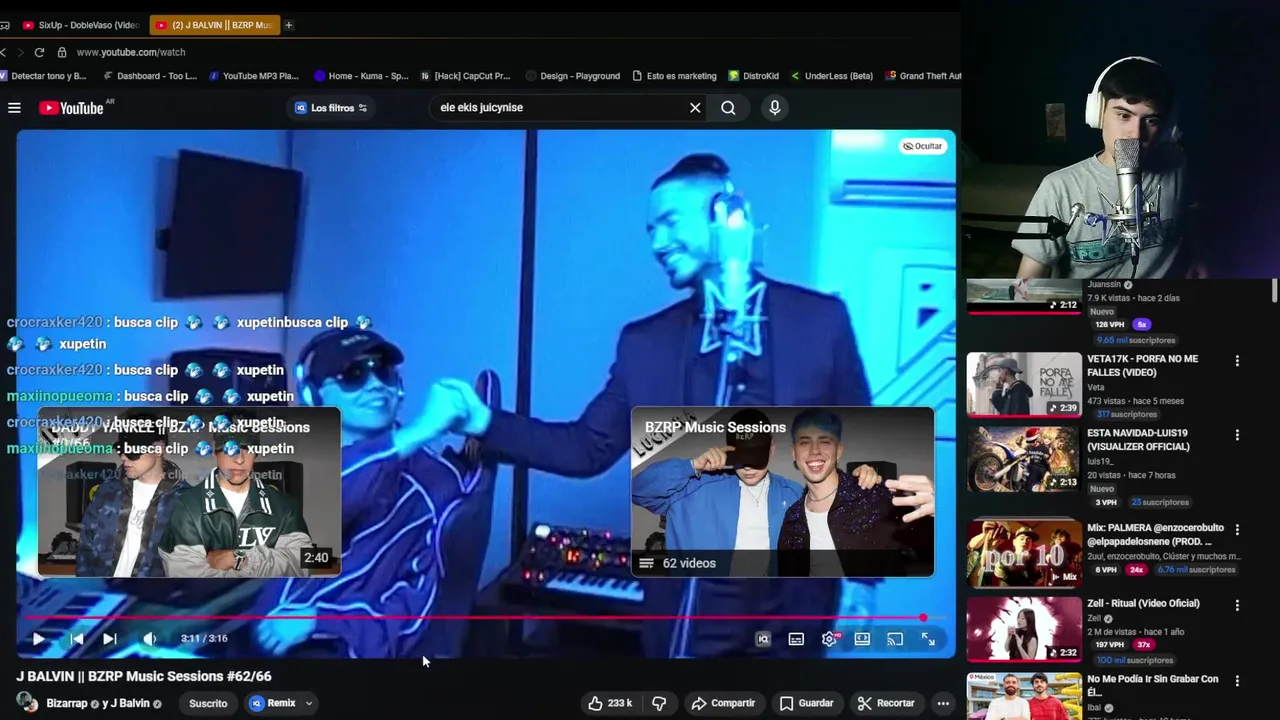Open ESTA NAVIDAD-LUIS19 visualizer thumbnail
1280x720 pixels.
pyautogui.click(x=1024, y=459)
